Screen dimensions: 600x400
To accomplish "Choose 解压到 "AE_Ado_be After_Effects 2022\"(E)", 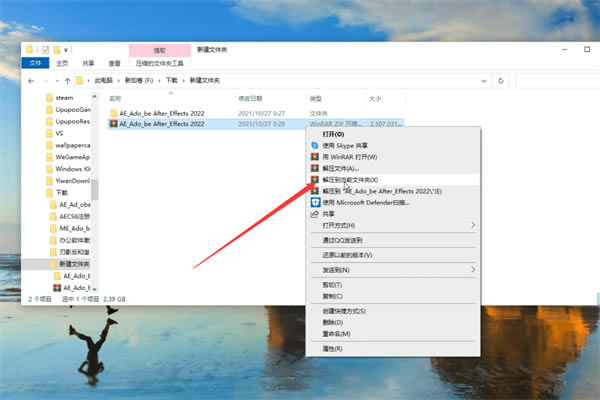I will click(x=393, y=191).
